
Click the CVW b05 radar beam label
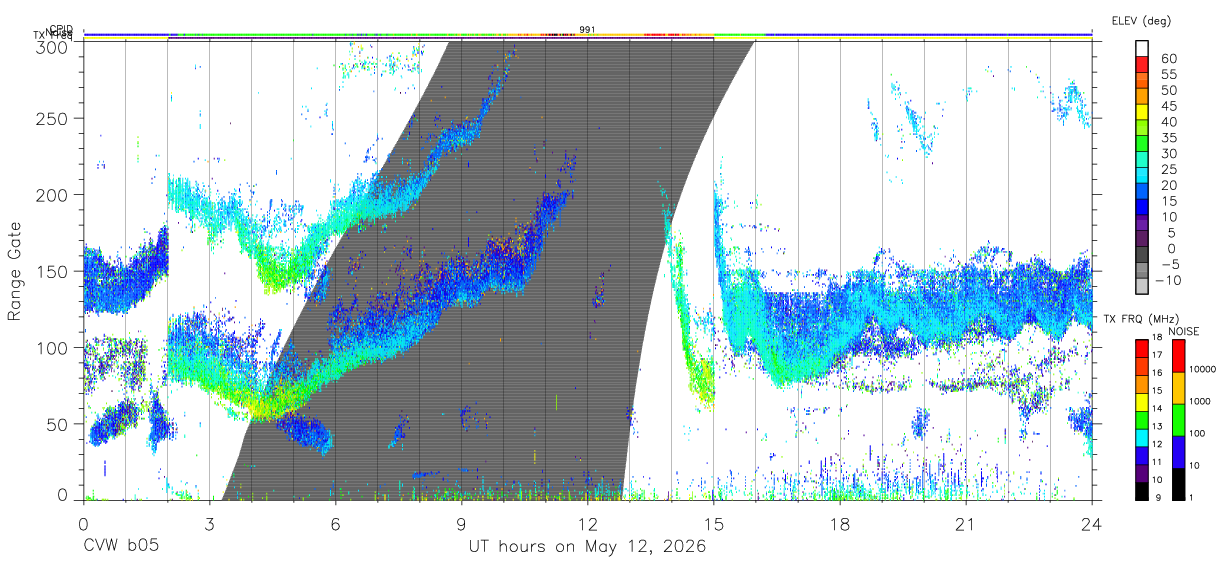tap(120, 547)
